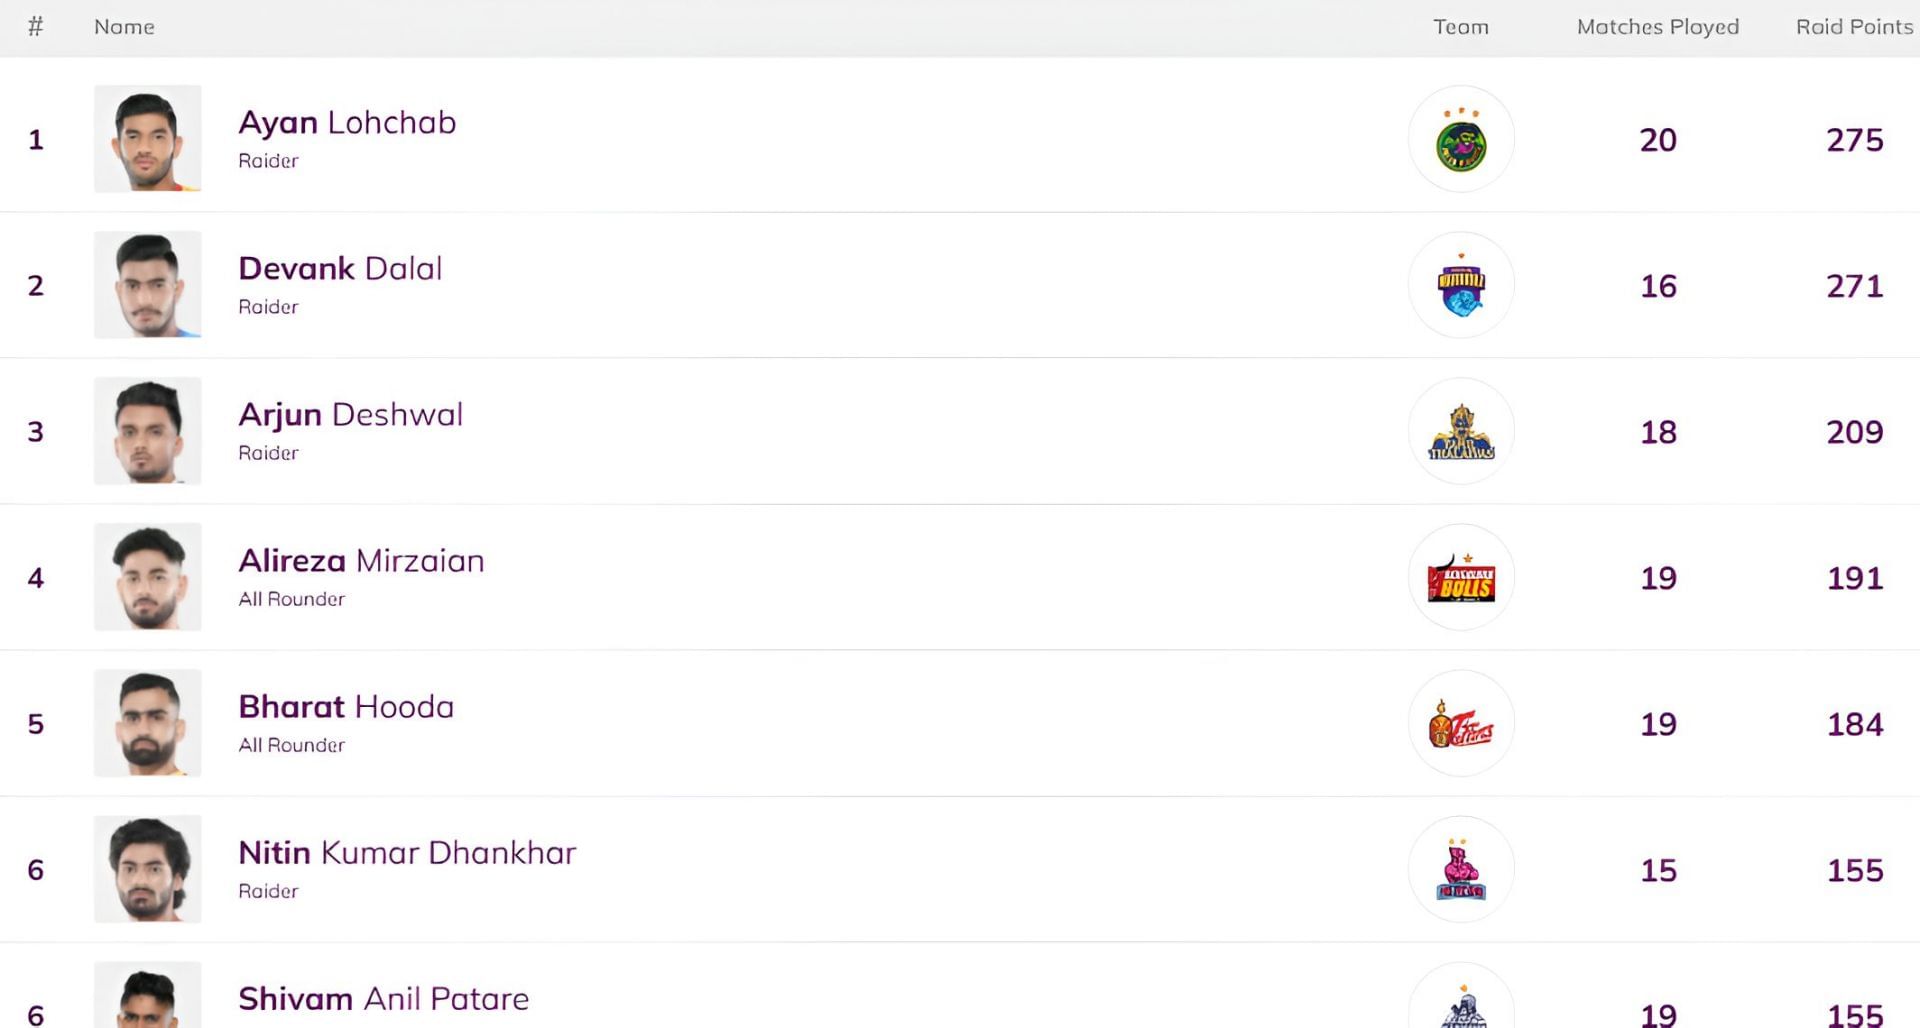Click the Jaipur Pink Panthers logo
The image size is (1920, 1028).
[x=1461, y=869]
